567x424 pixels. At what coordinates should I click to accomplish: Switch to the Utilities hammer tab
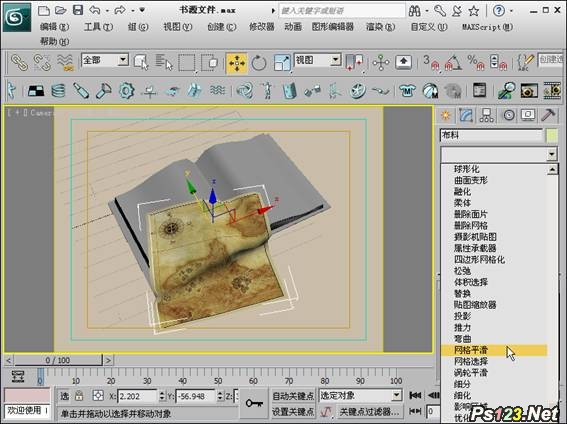coord(549,116)
